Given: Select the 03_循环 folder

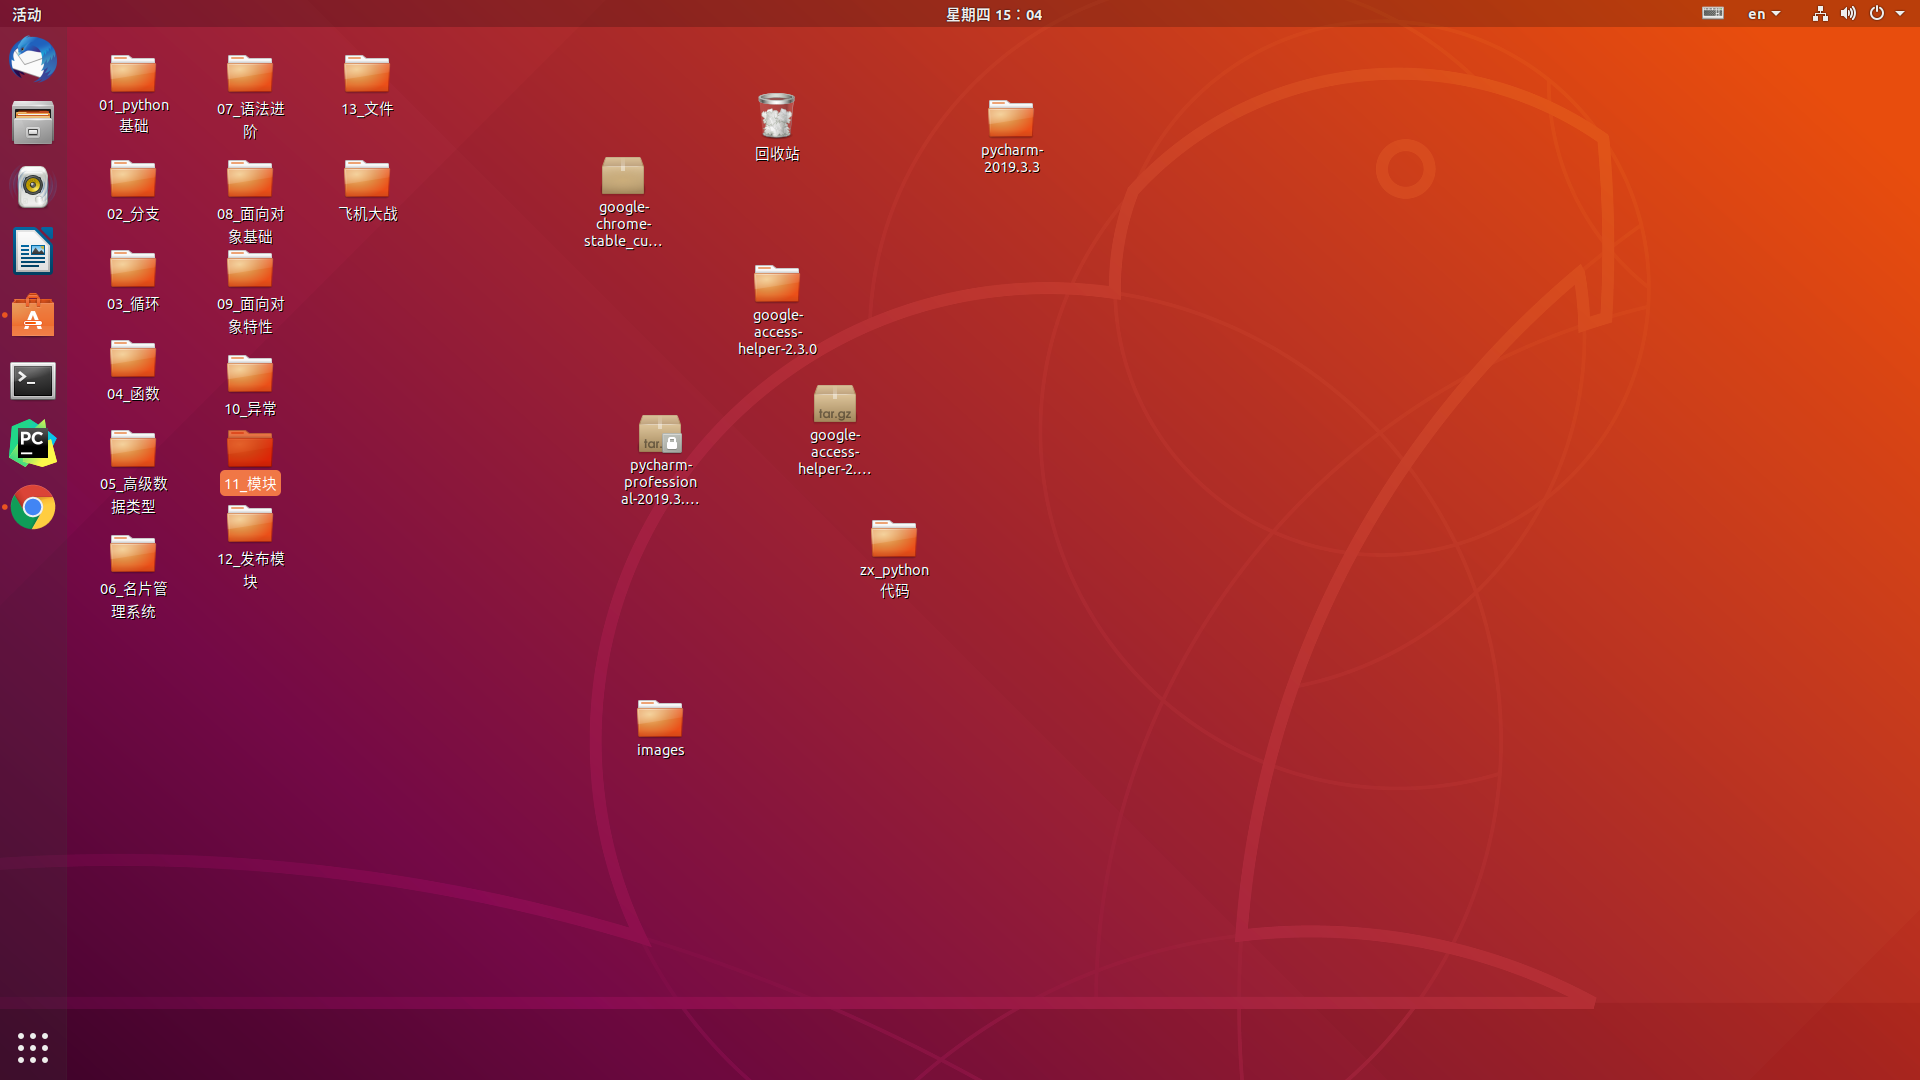Looking at the screenshot, I should (x=133, y=281).
